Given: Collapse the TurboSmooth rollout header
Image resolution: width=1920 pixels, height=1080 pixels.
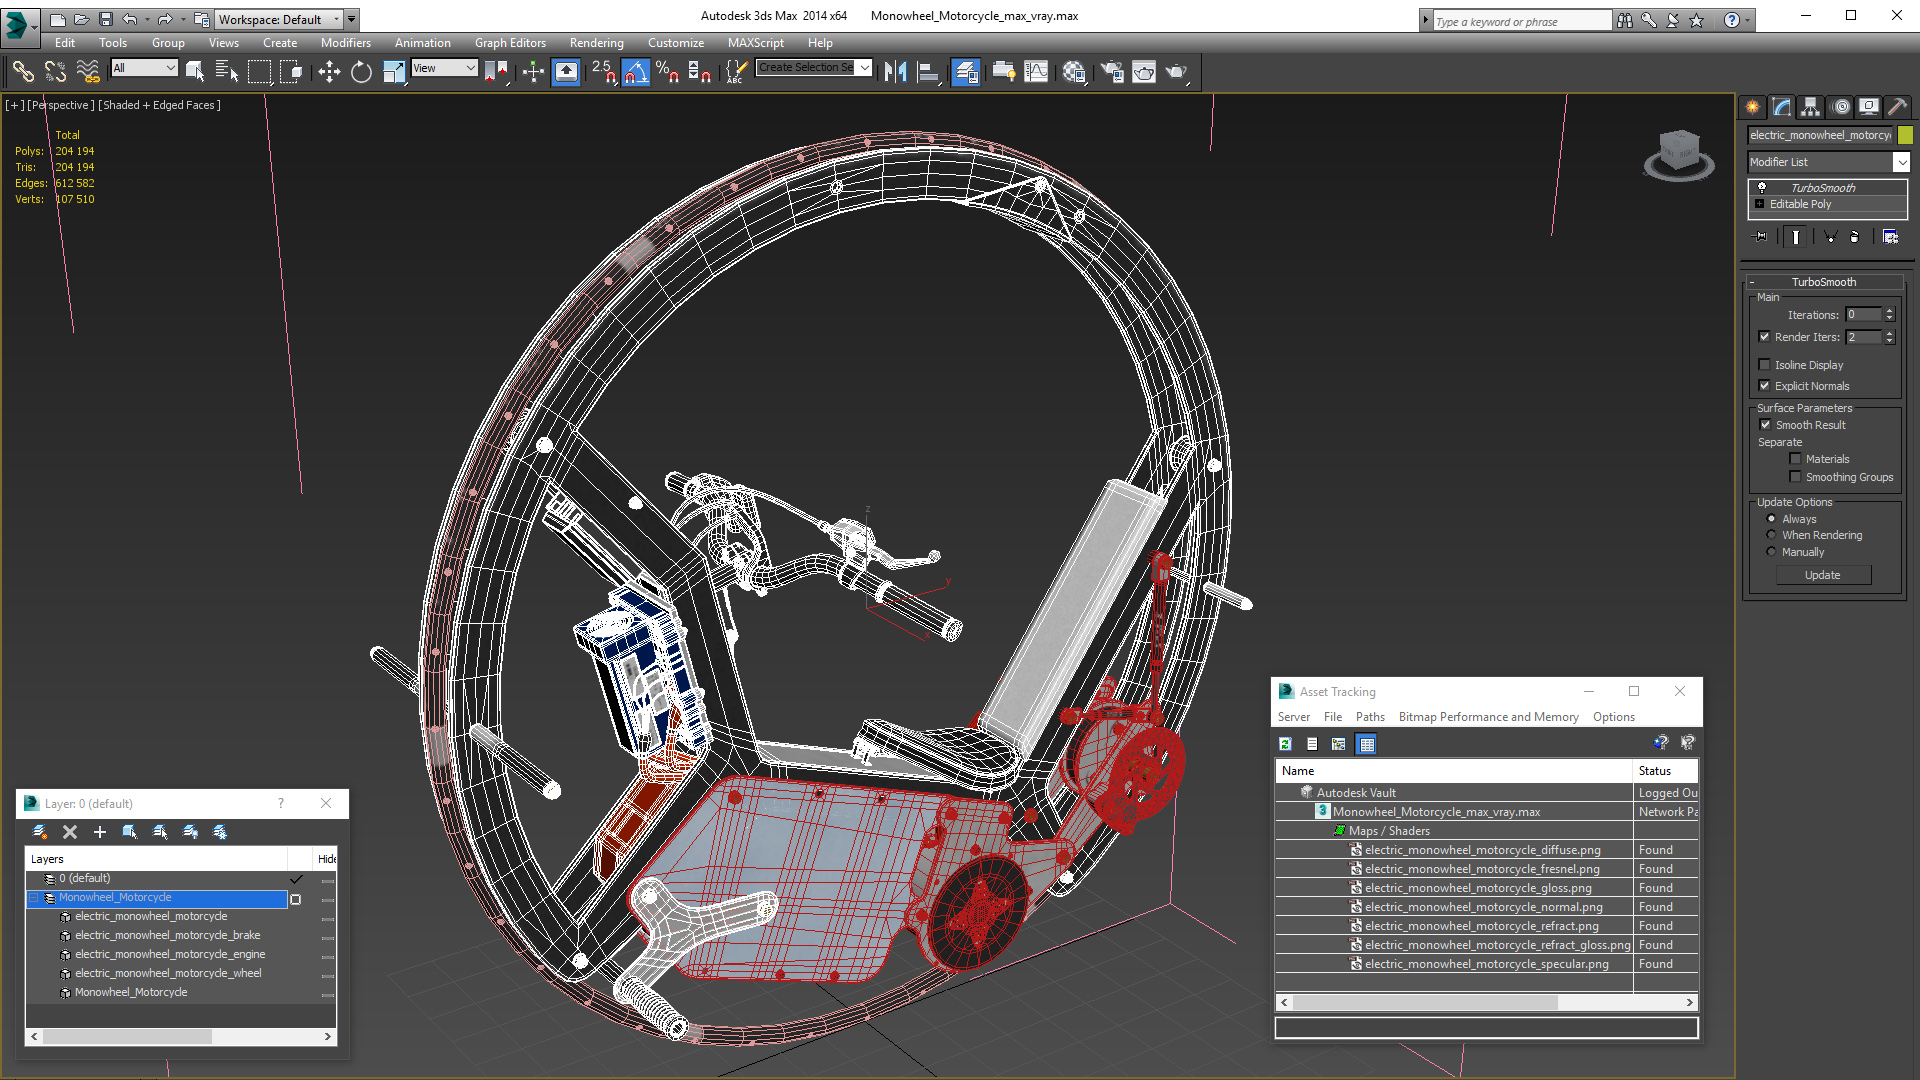Looking at the screenshot, I should coord(1824,282).
